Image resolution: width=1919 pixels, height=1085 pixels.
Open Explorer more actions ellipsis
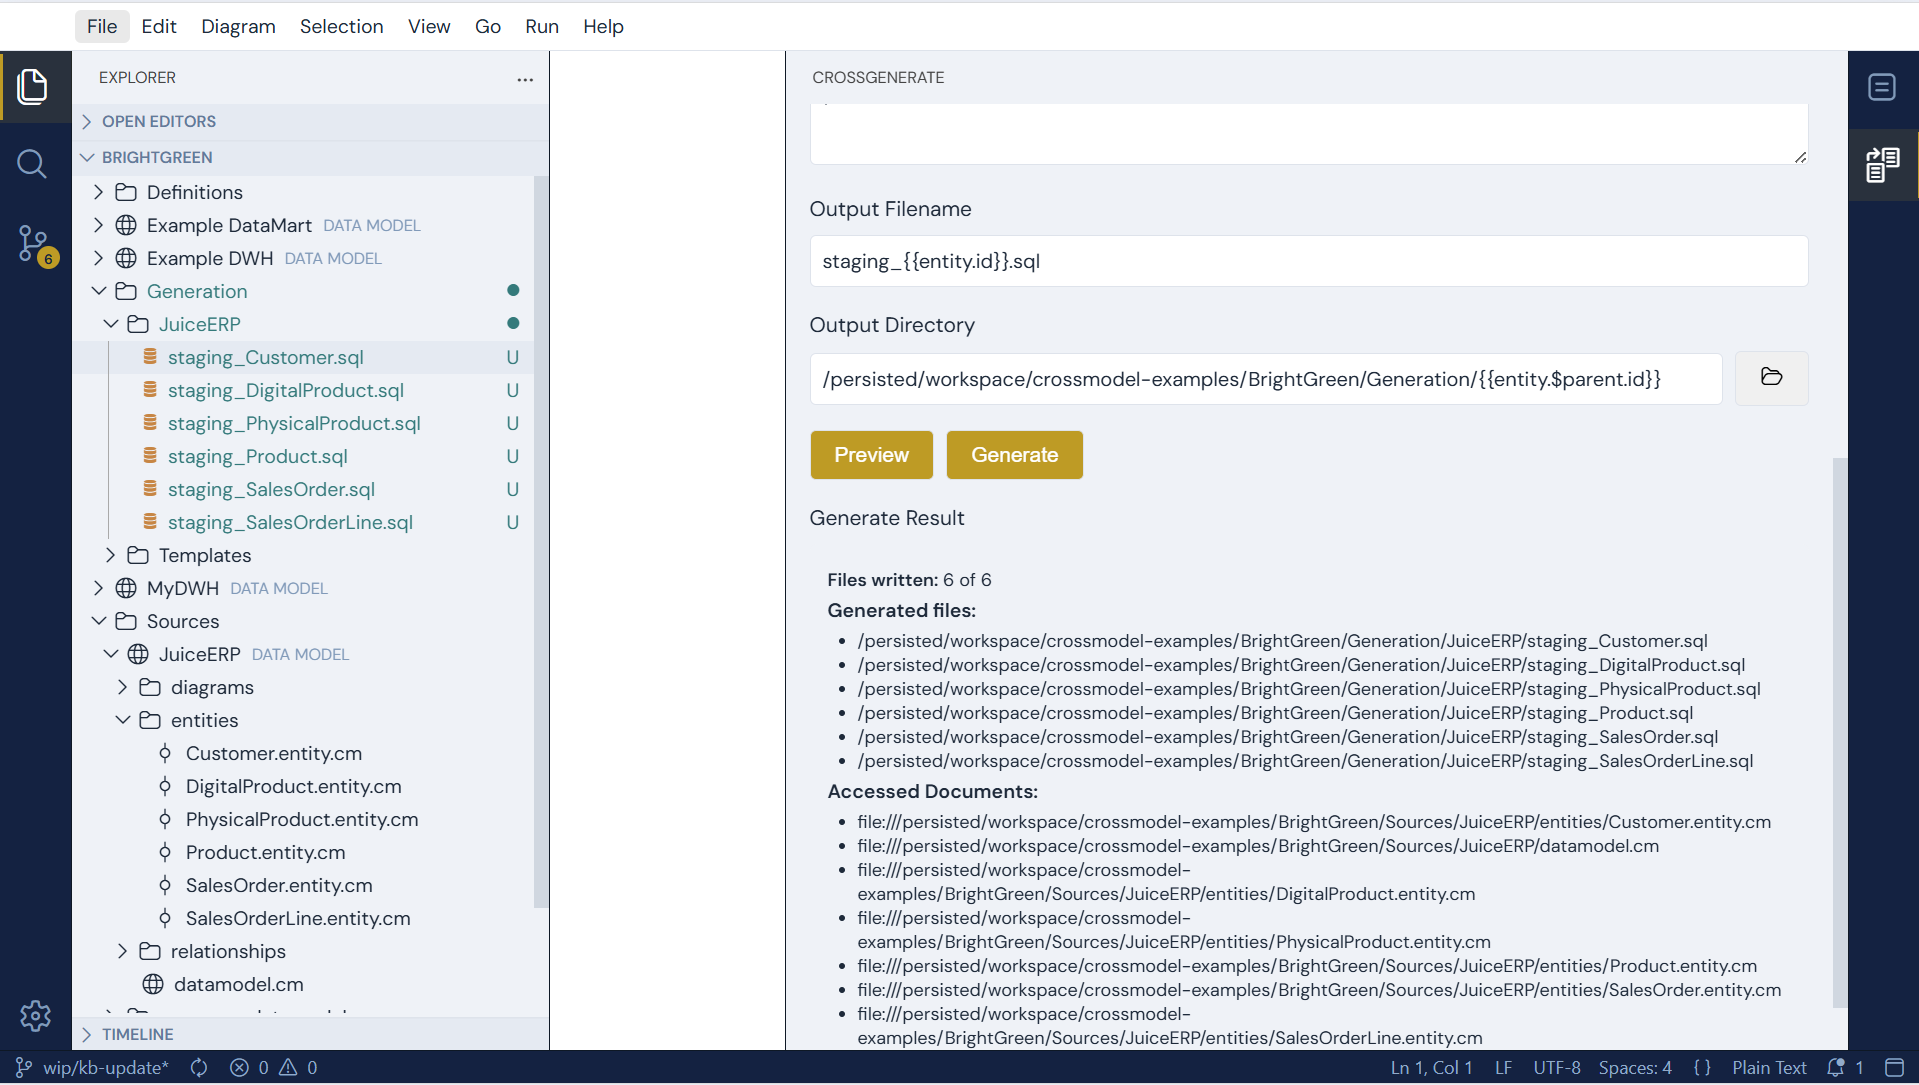point(525,79)
